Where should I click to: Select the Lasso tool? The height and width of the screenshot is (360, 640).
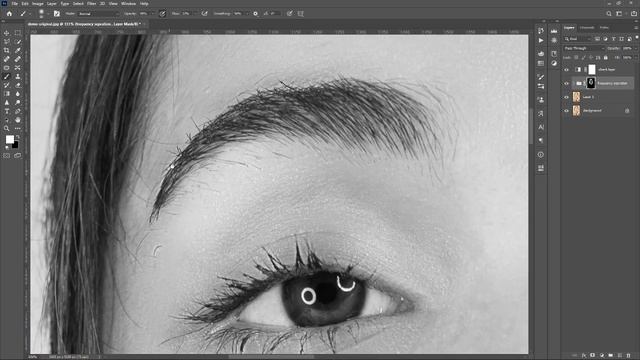[x=7, y=42]
